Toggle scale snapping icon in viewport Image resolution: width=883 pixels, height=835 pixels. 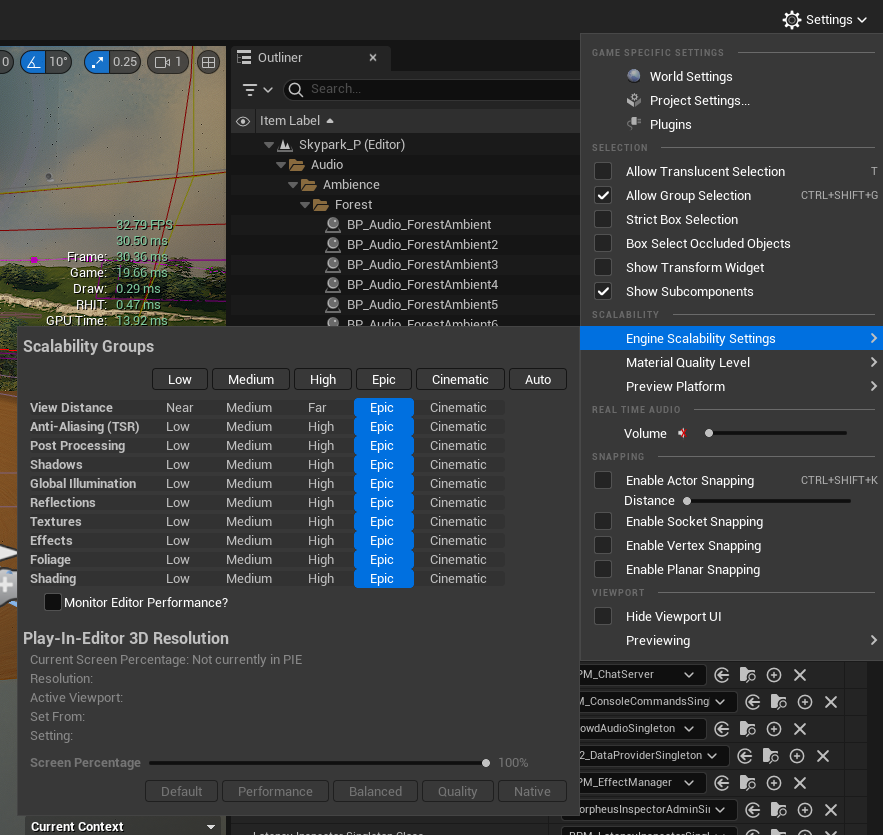(98, 62)
